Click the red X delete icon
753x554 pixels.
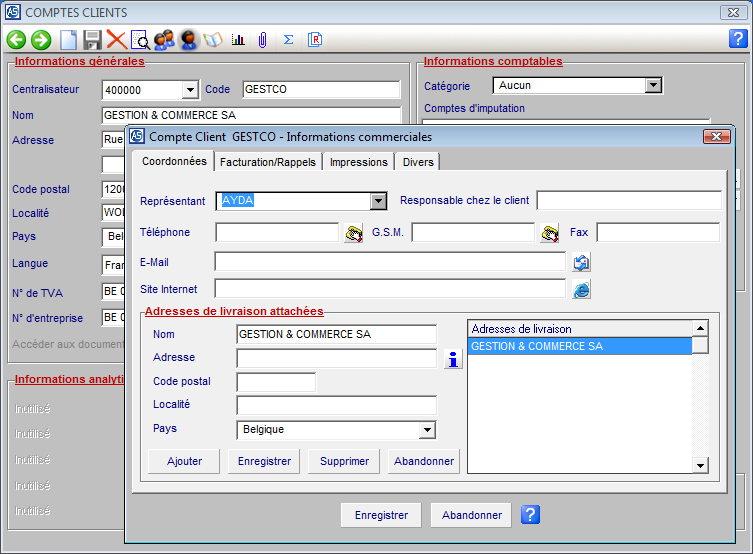(116, 40)
